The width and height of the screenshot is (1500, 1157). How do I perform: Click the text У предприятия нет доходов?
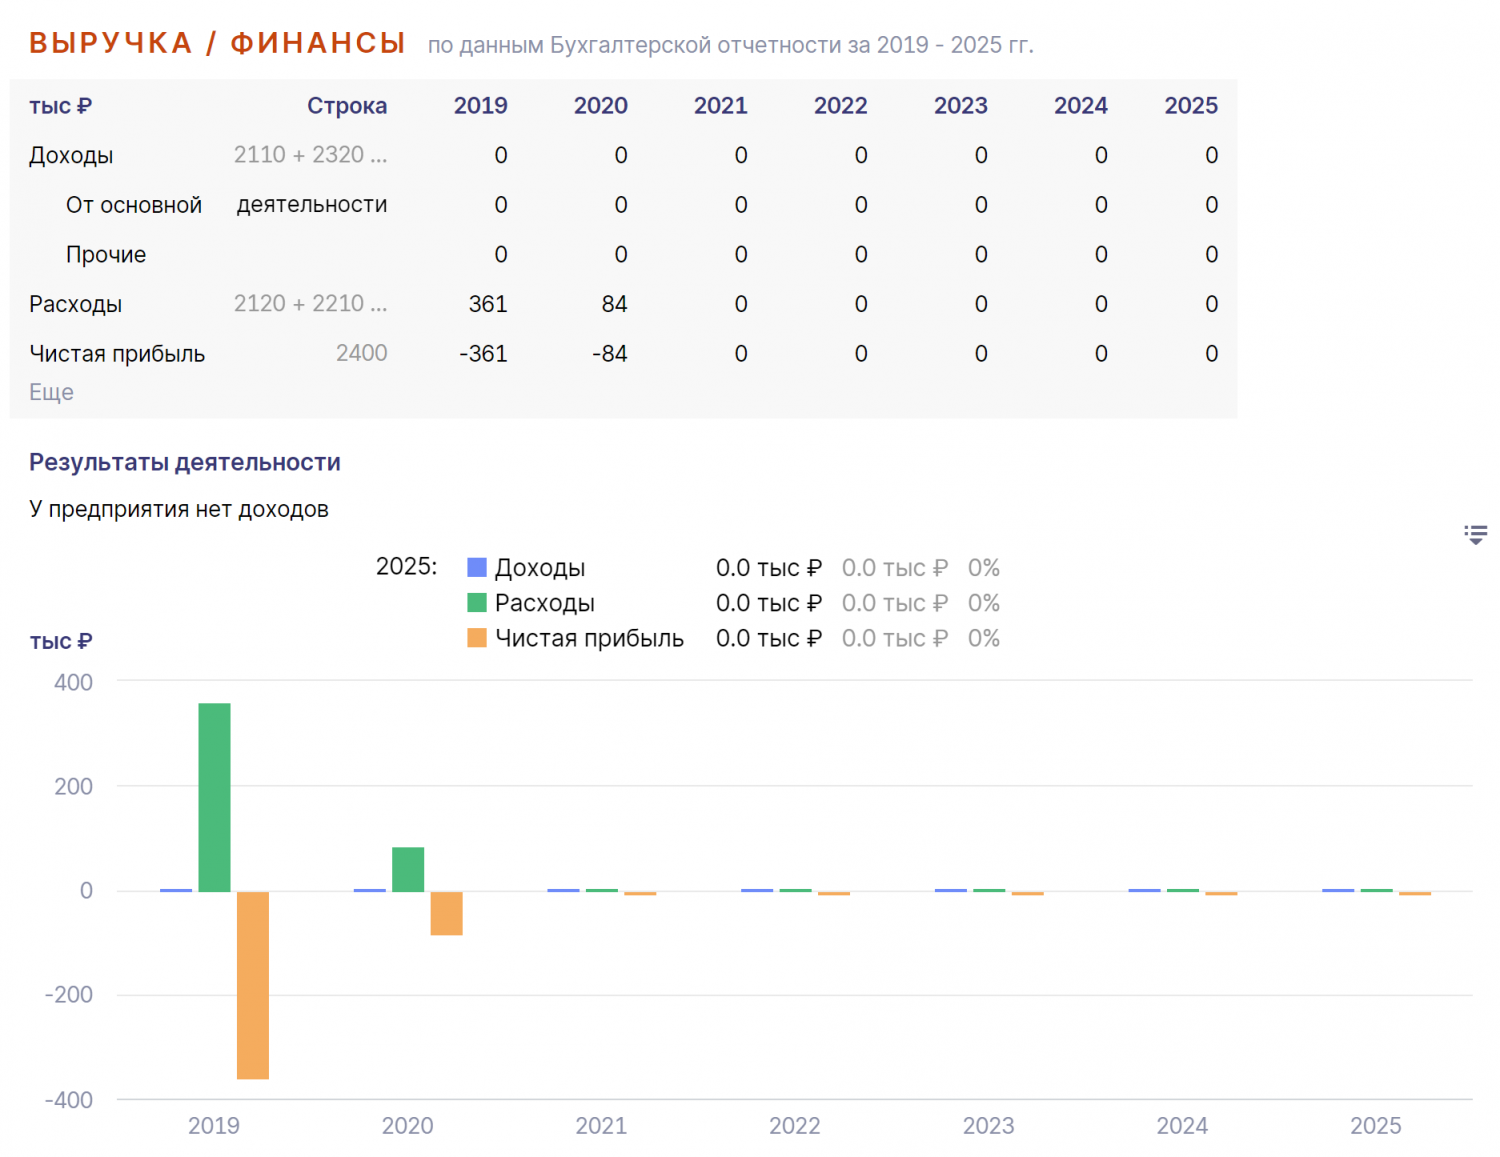point(179,509)
